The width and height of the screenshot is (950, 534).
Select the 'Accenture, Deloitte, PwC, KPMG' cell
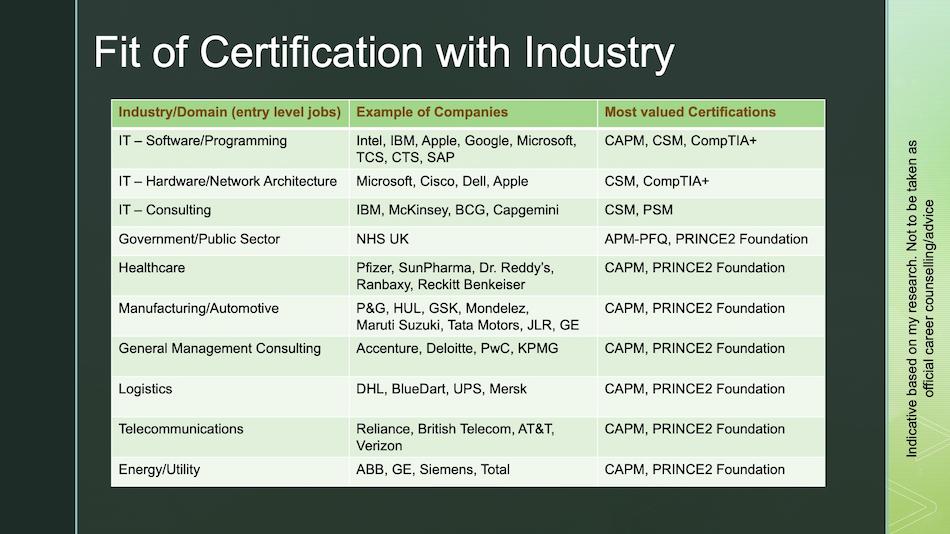coord(457,348)
